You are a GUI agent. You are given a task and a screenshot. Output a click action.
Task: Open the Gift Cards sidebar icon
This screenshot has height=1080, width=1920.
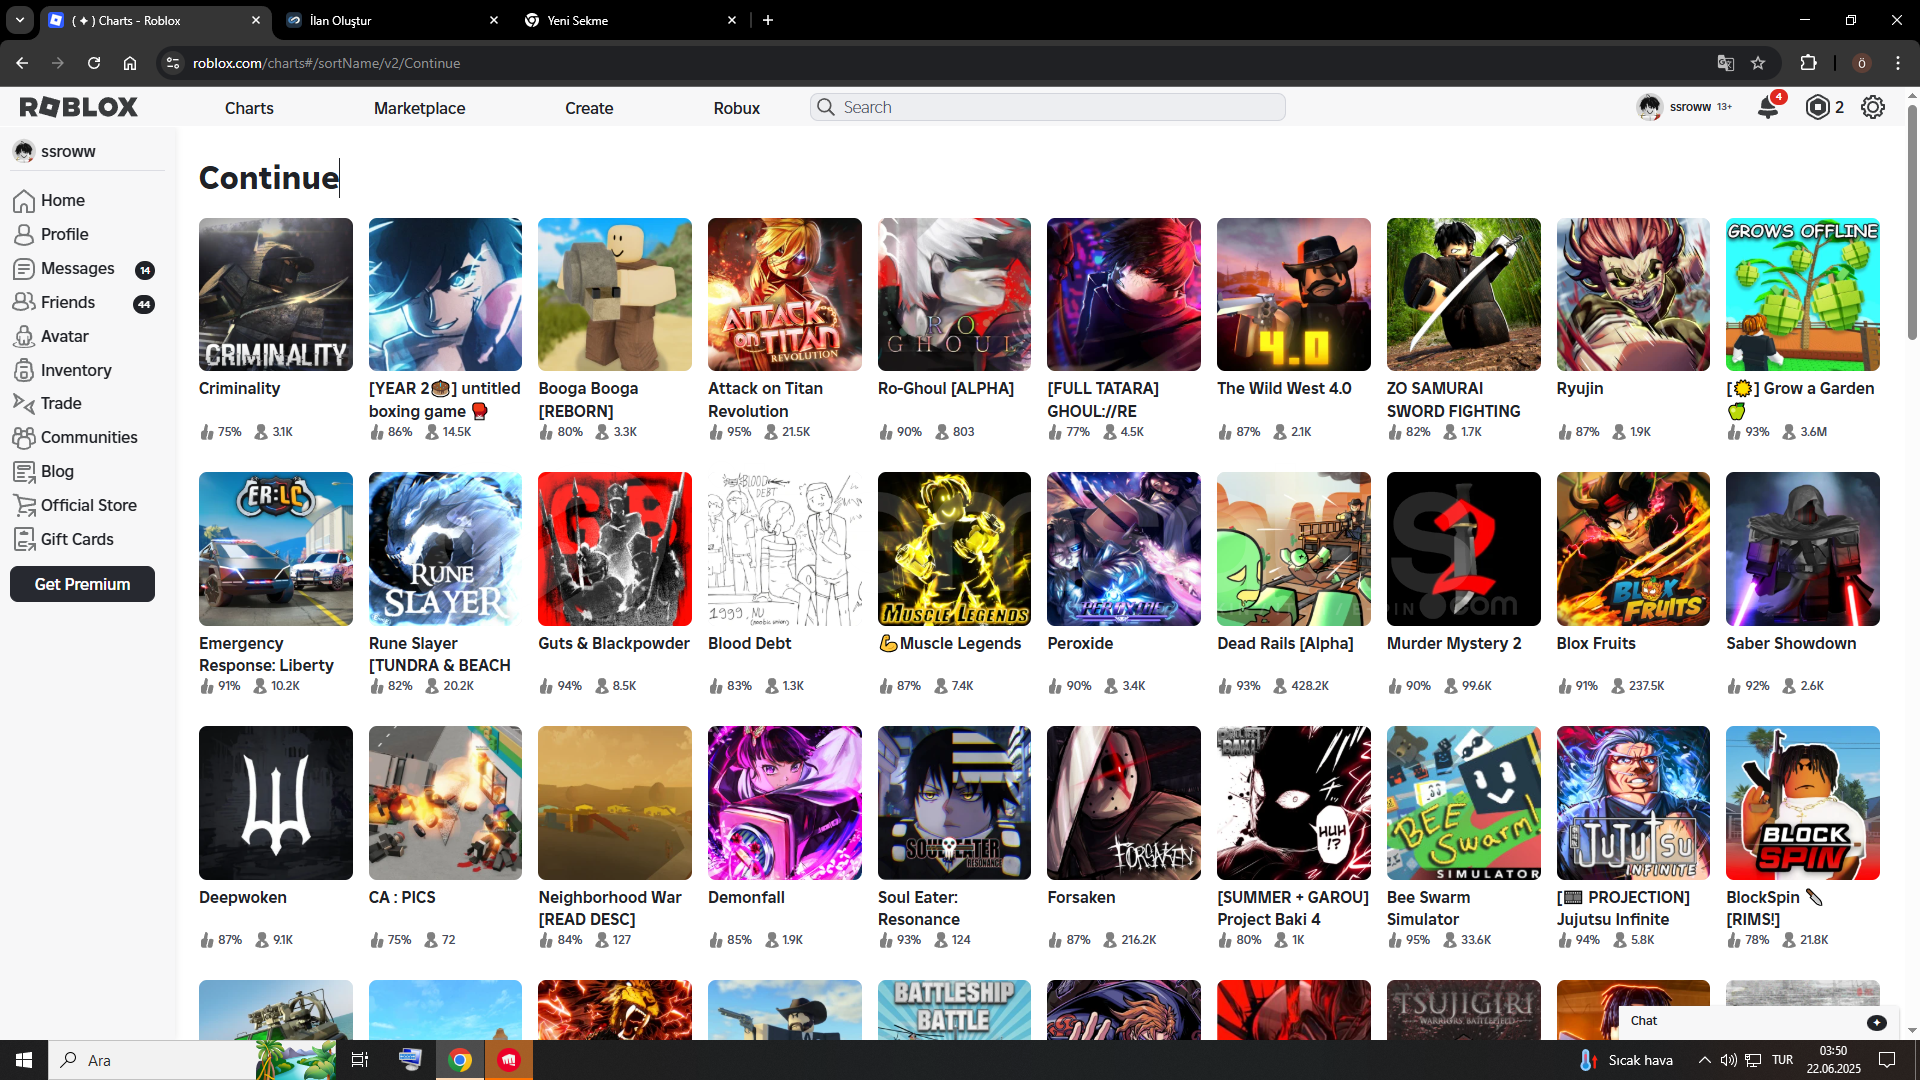(x=24, y=540)
